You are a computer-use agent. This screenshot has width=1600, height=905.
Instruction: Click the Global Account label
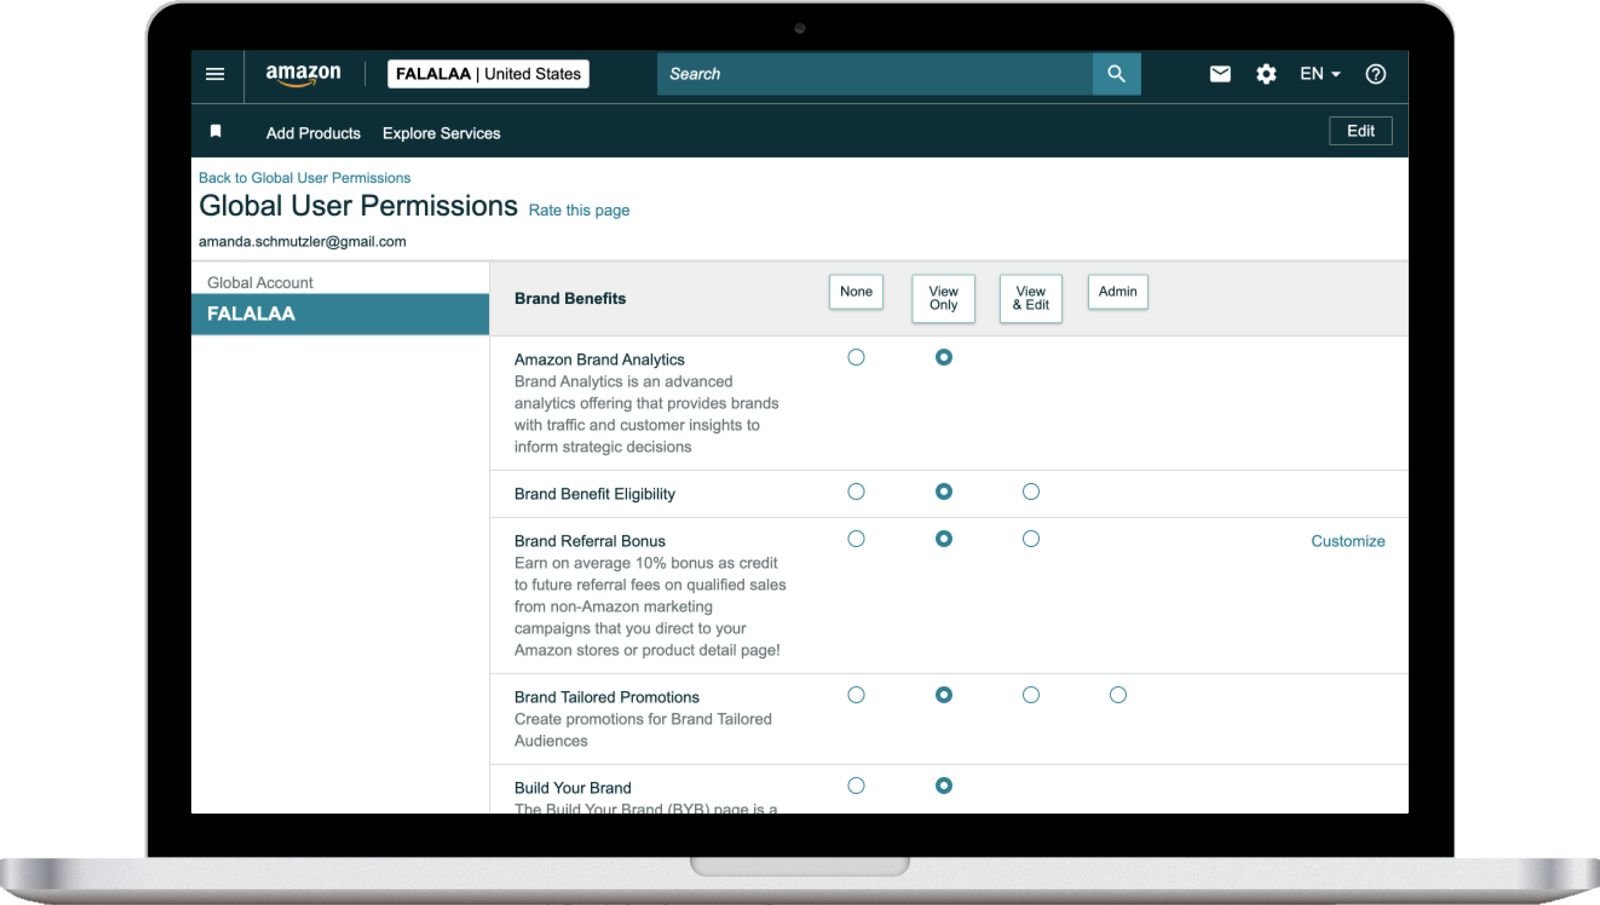point(260,283)
